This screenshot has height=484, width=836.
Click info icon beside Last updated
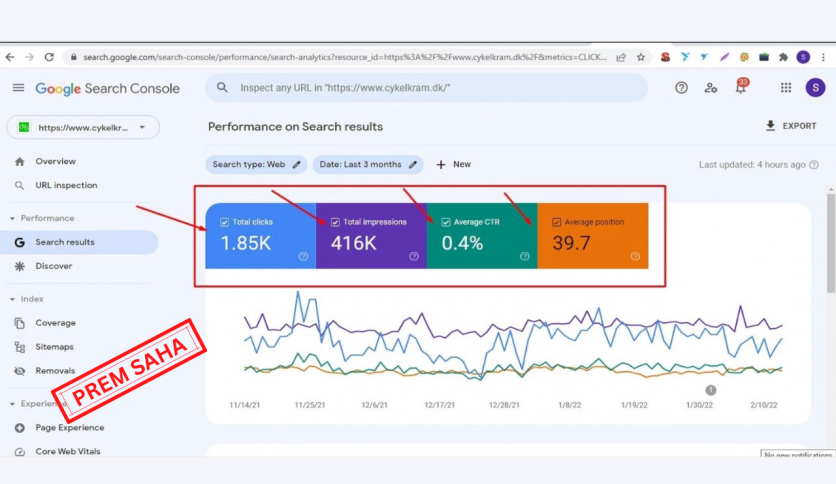[814, 165]
